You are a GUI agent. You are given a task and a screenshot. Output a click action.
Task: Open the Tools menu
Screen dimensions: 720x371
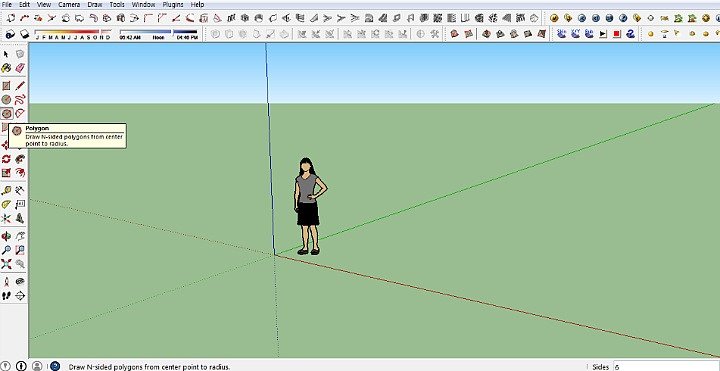117,5
